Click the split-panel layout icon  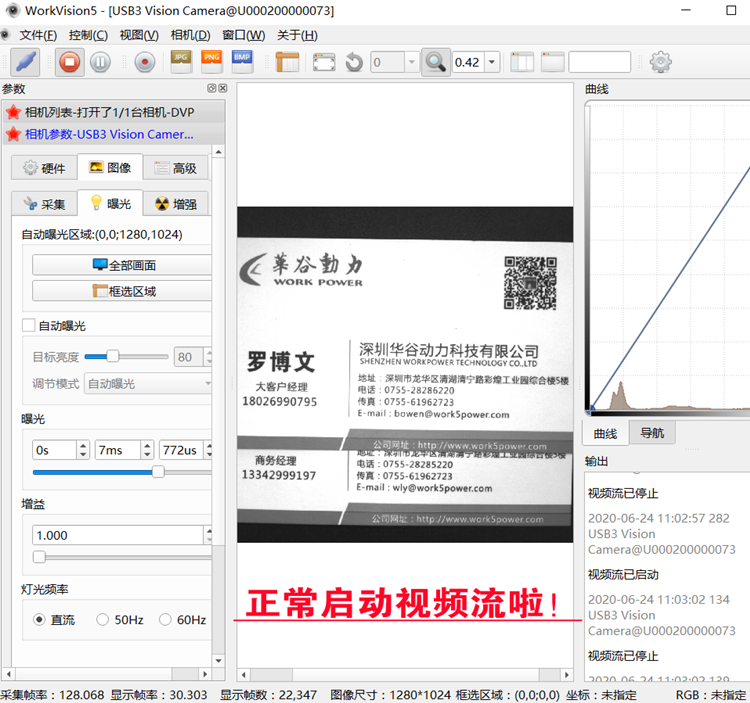(x=522, y=62)
